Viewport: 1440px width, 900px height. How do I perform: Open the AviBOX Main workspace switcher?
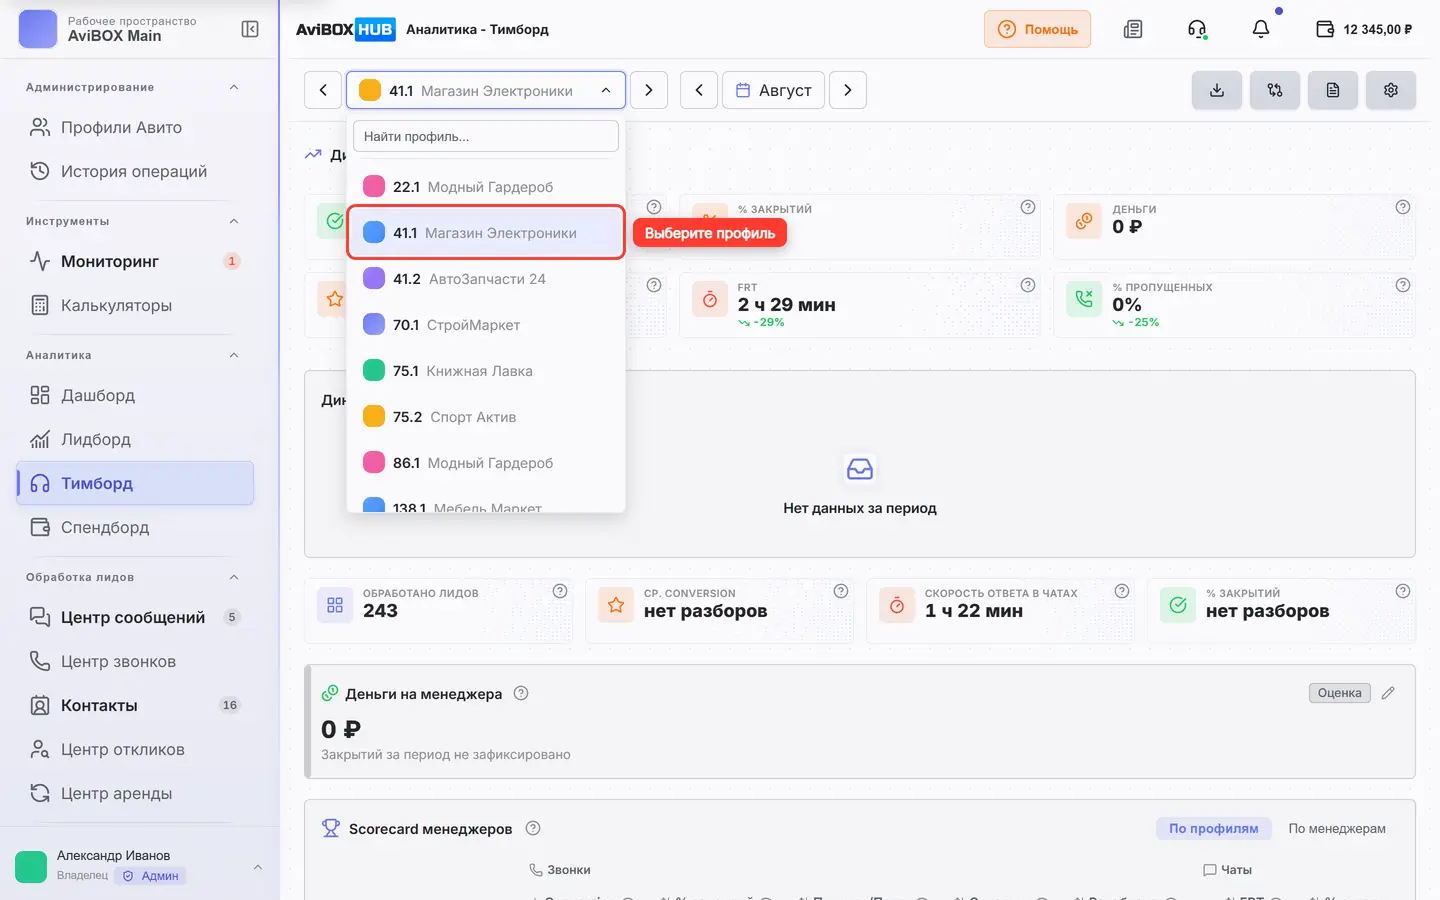tap(108, 29)
